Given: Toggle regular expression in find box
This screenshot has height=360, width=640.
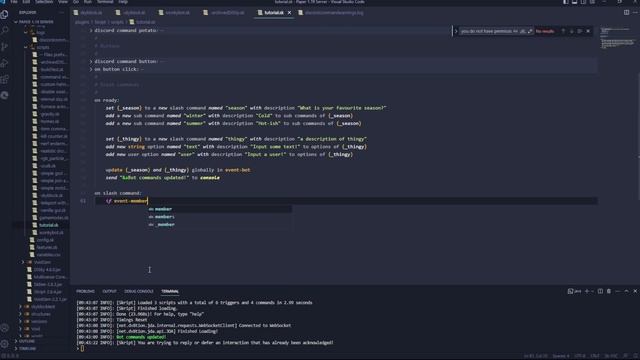Looking at the screenshot, I should 530,31.
